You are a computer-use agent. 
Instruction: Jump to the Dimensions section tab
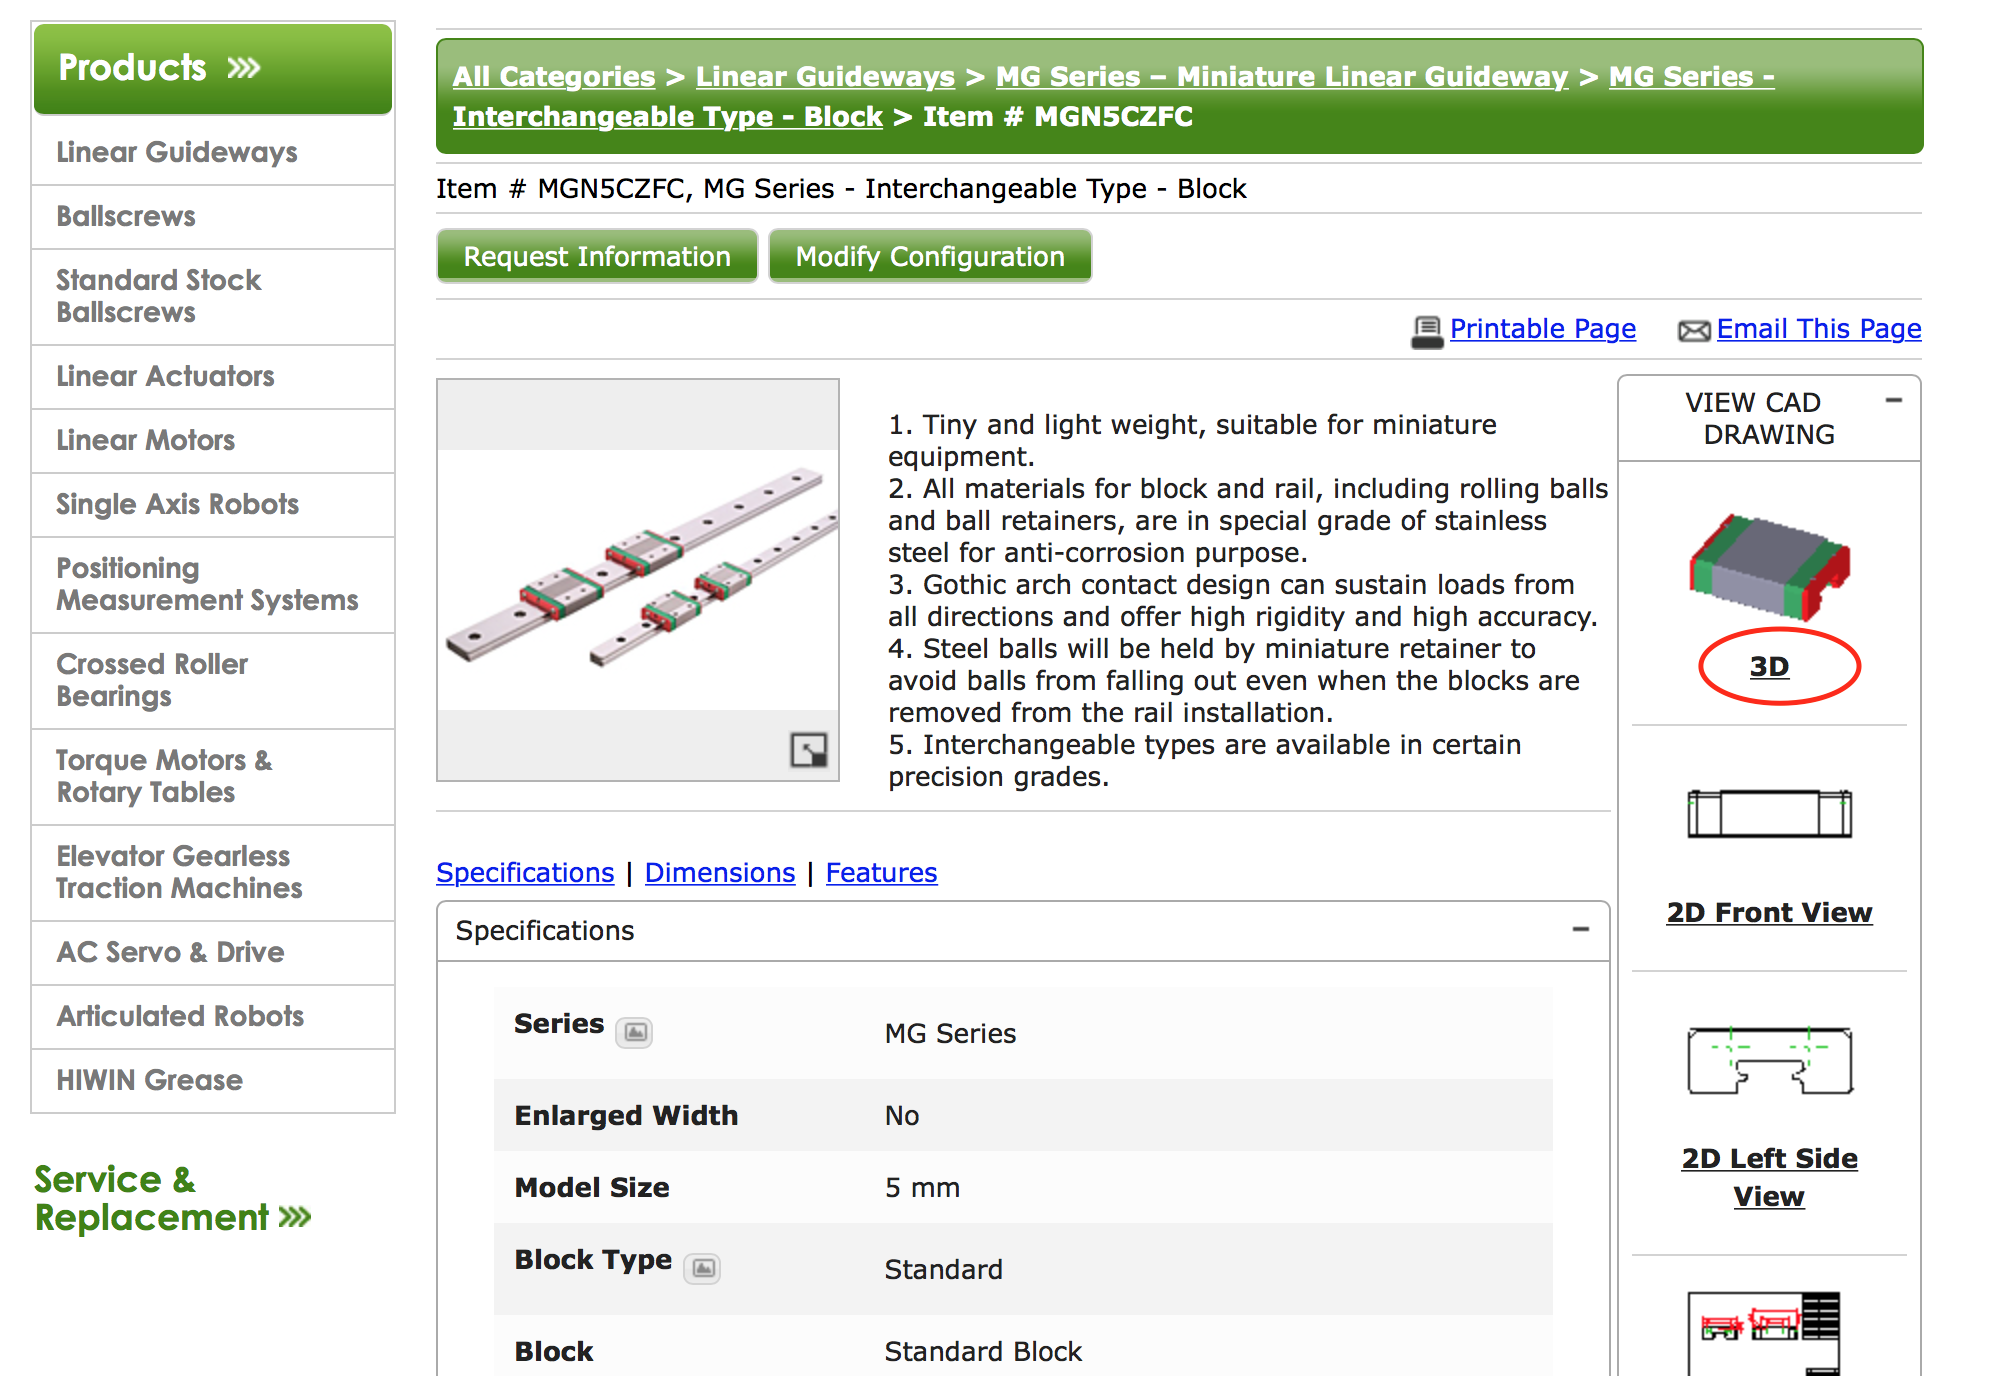[x=719, y=873]
